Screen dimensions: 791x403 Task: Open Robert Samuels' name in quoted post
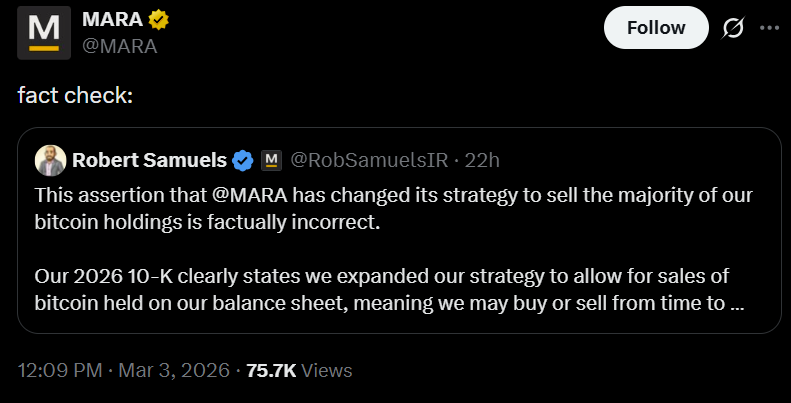[148, 160]
